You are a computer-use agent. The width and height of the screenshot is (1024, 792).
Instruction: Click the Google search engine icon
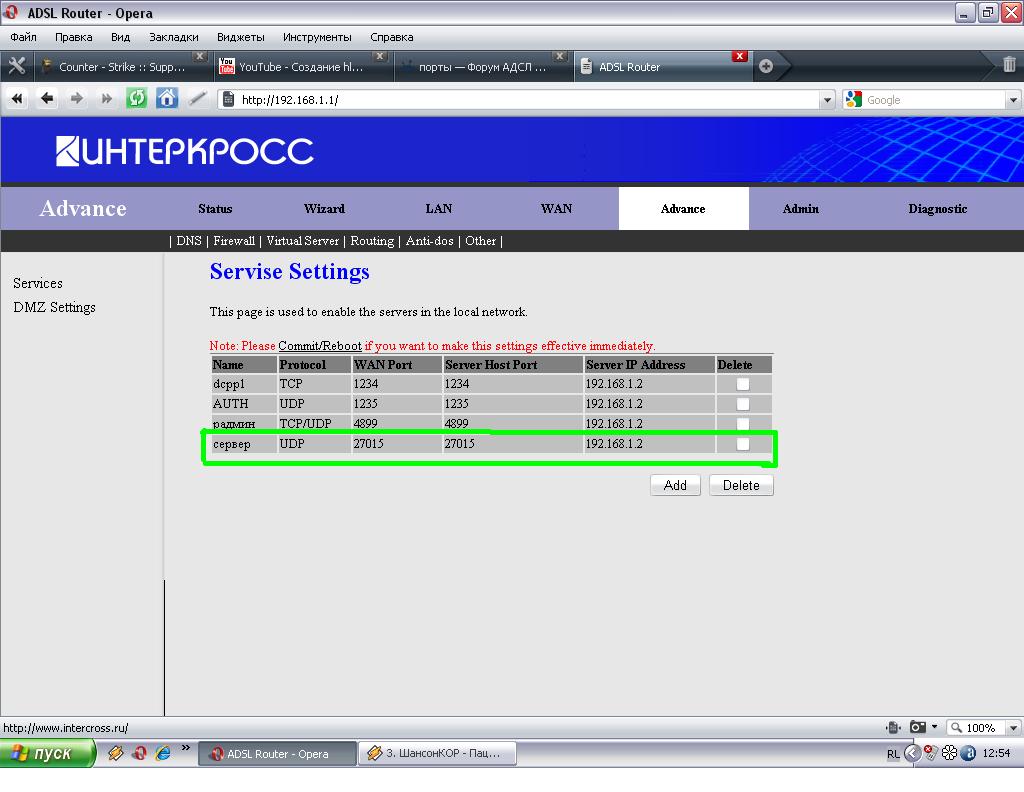coord(853,99)
